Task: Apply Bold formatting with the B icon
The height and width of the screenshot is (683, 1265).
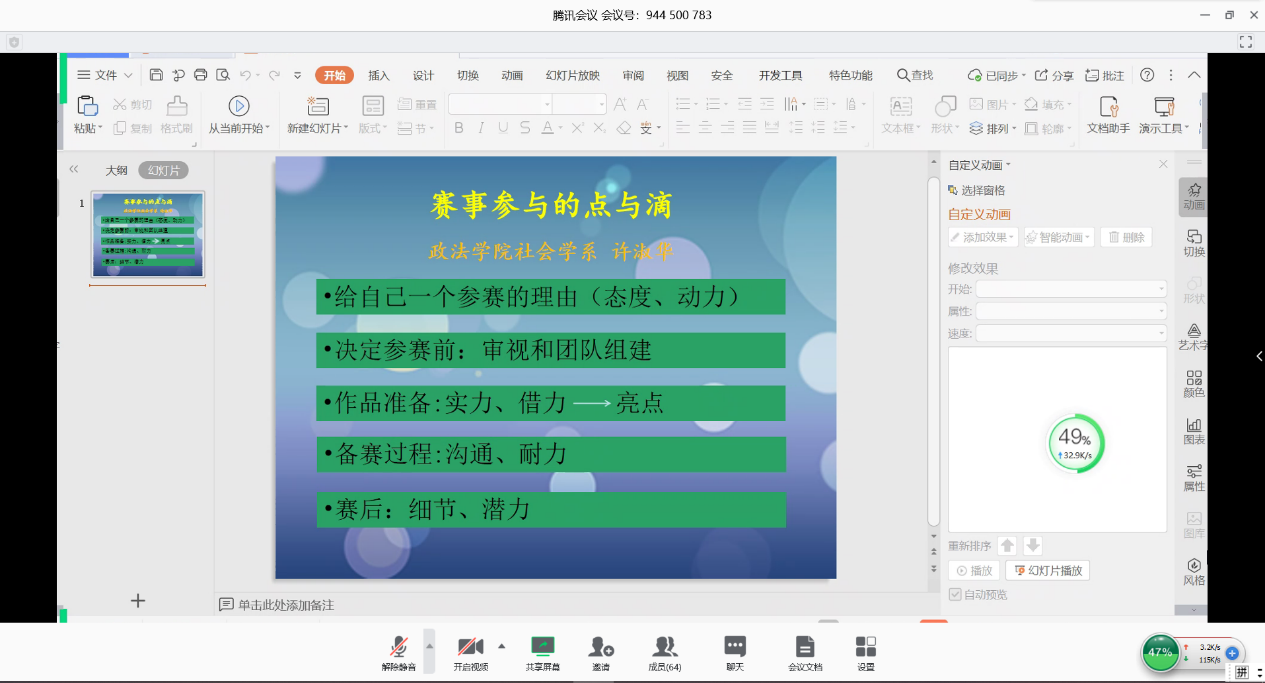Action: 459,128
